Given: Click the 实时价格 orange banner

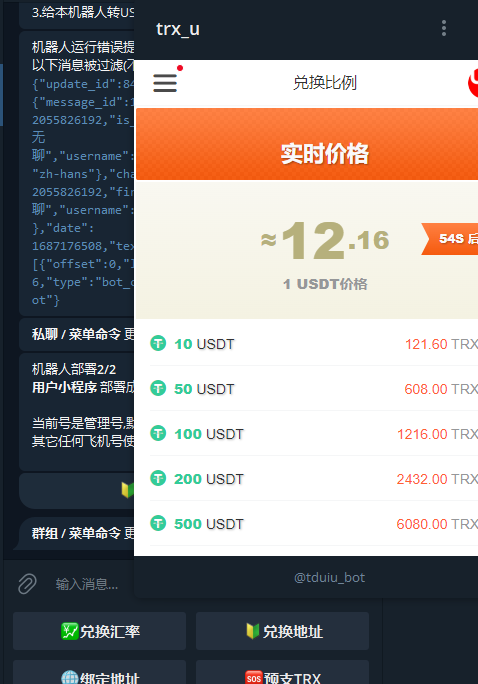Looking at the screenshot, I should pyautogui.click(x=307, y=144).
